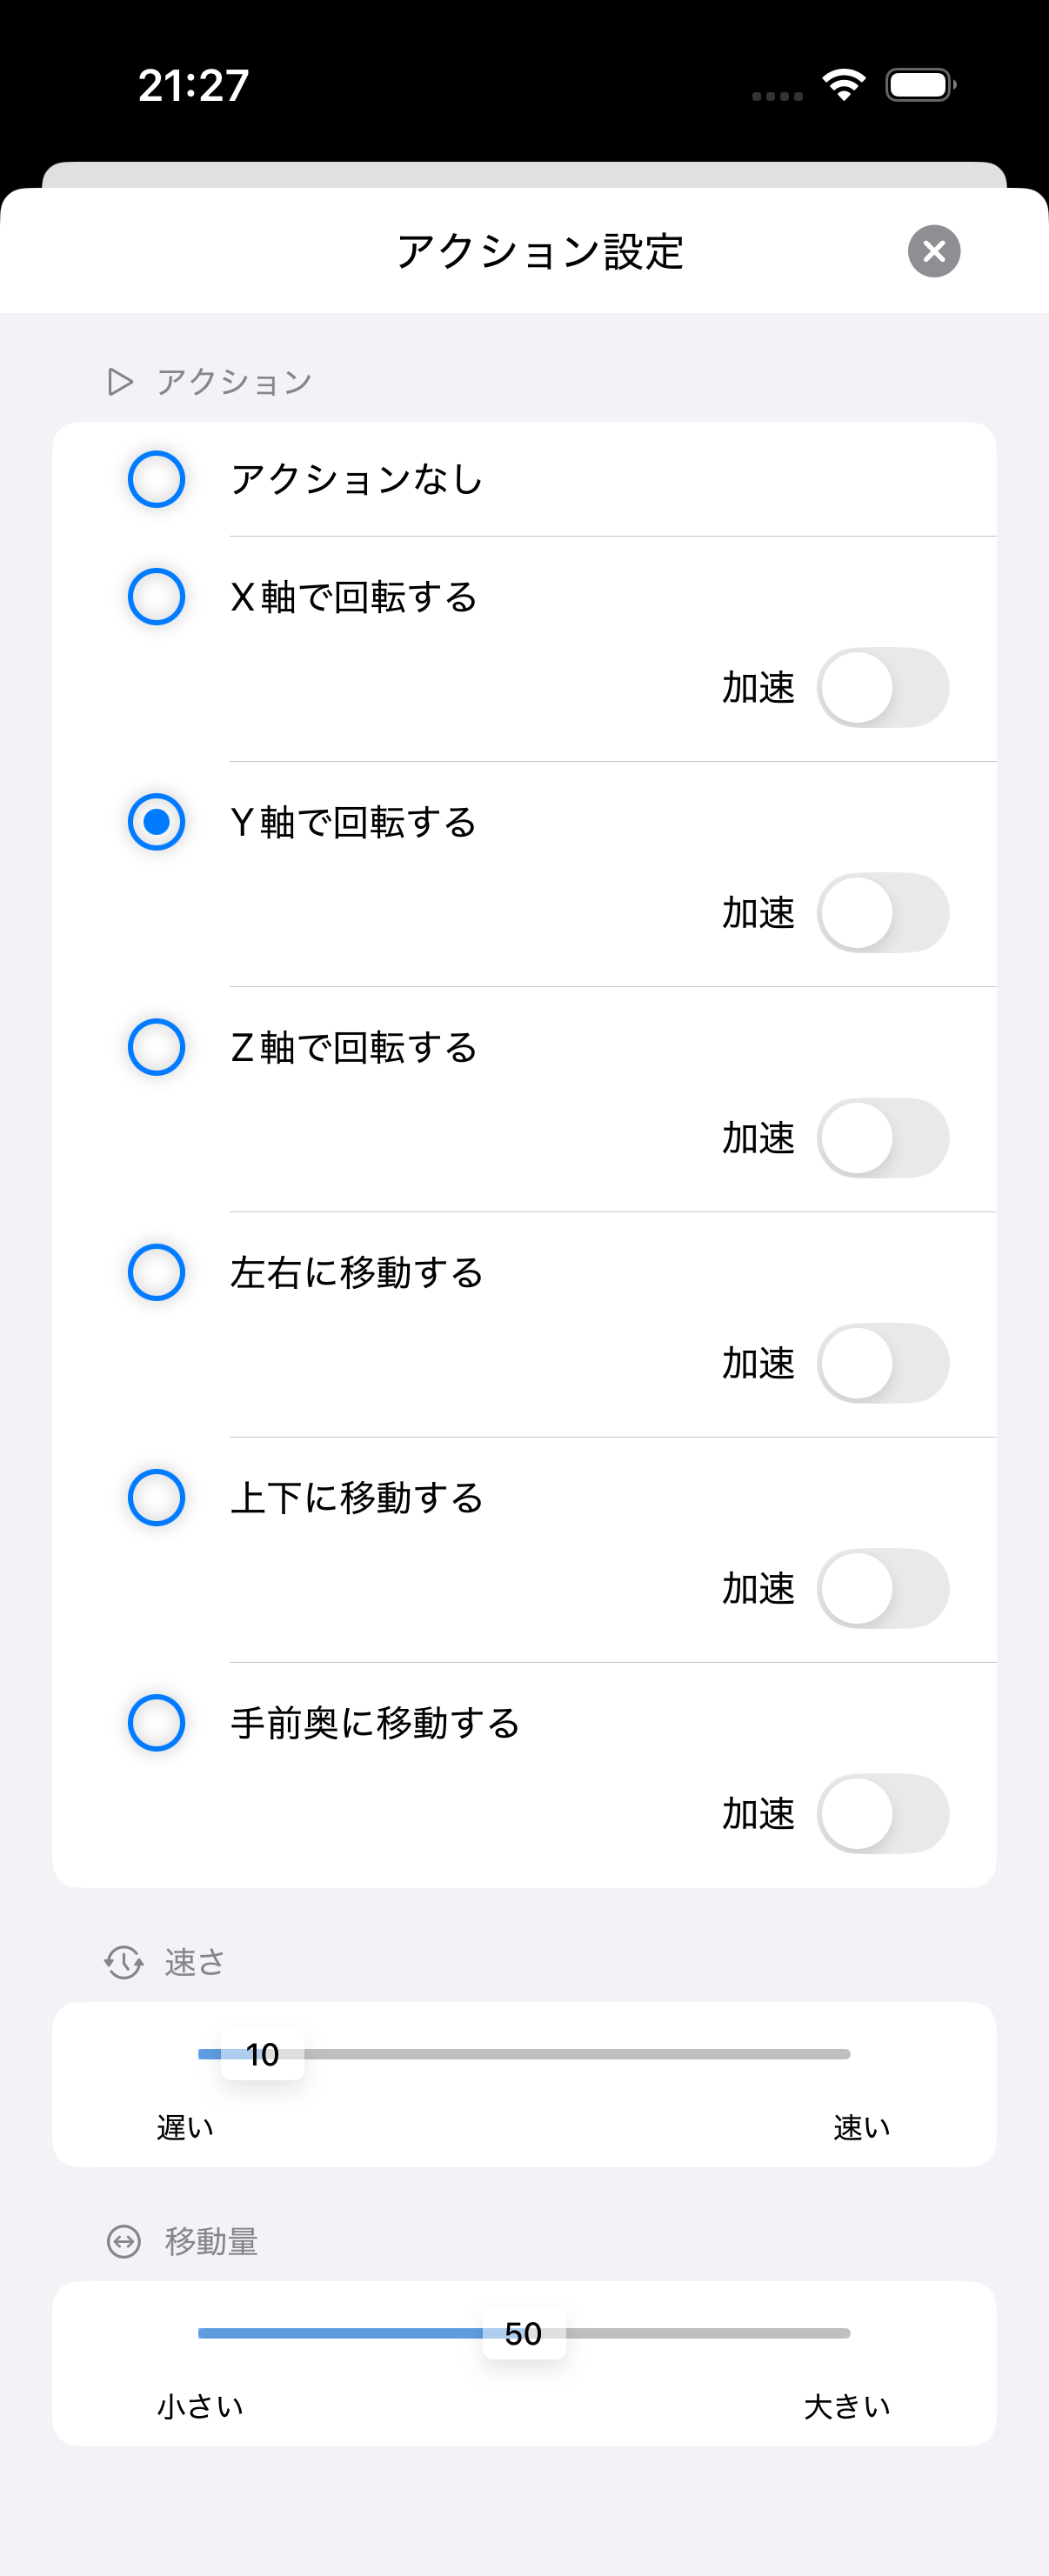Select X軸で回転する radio option
This screenshot has height=2576, width=1049.
point(157,597)
